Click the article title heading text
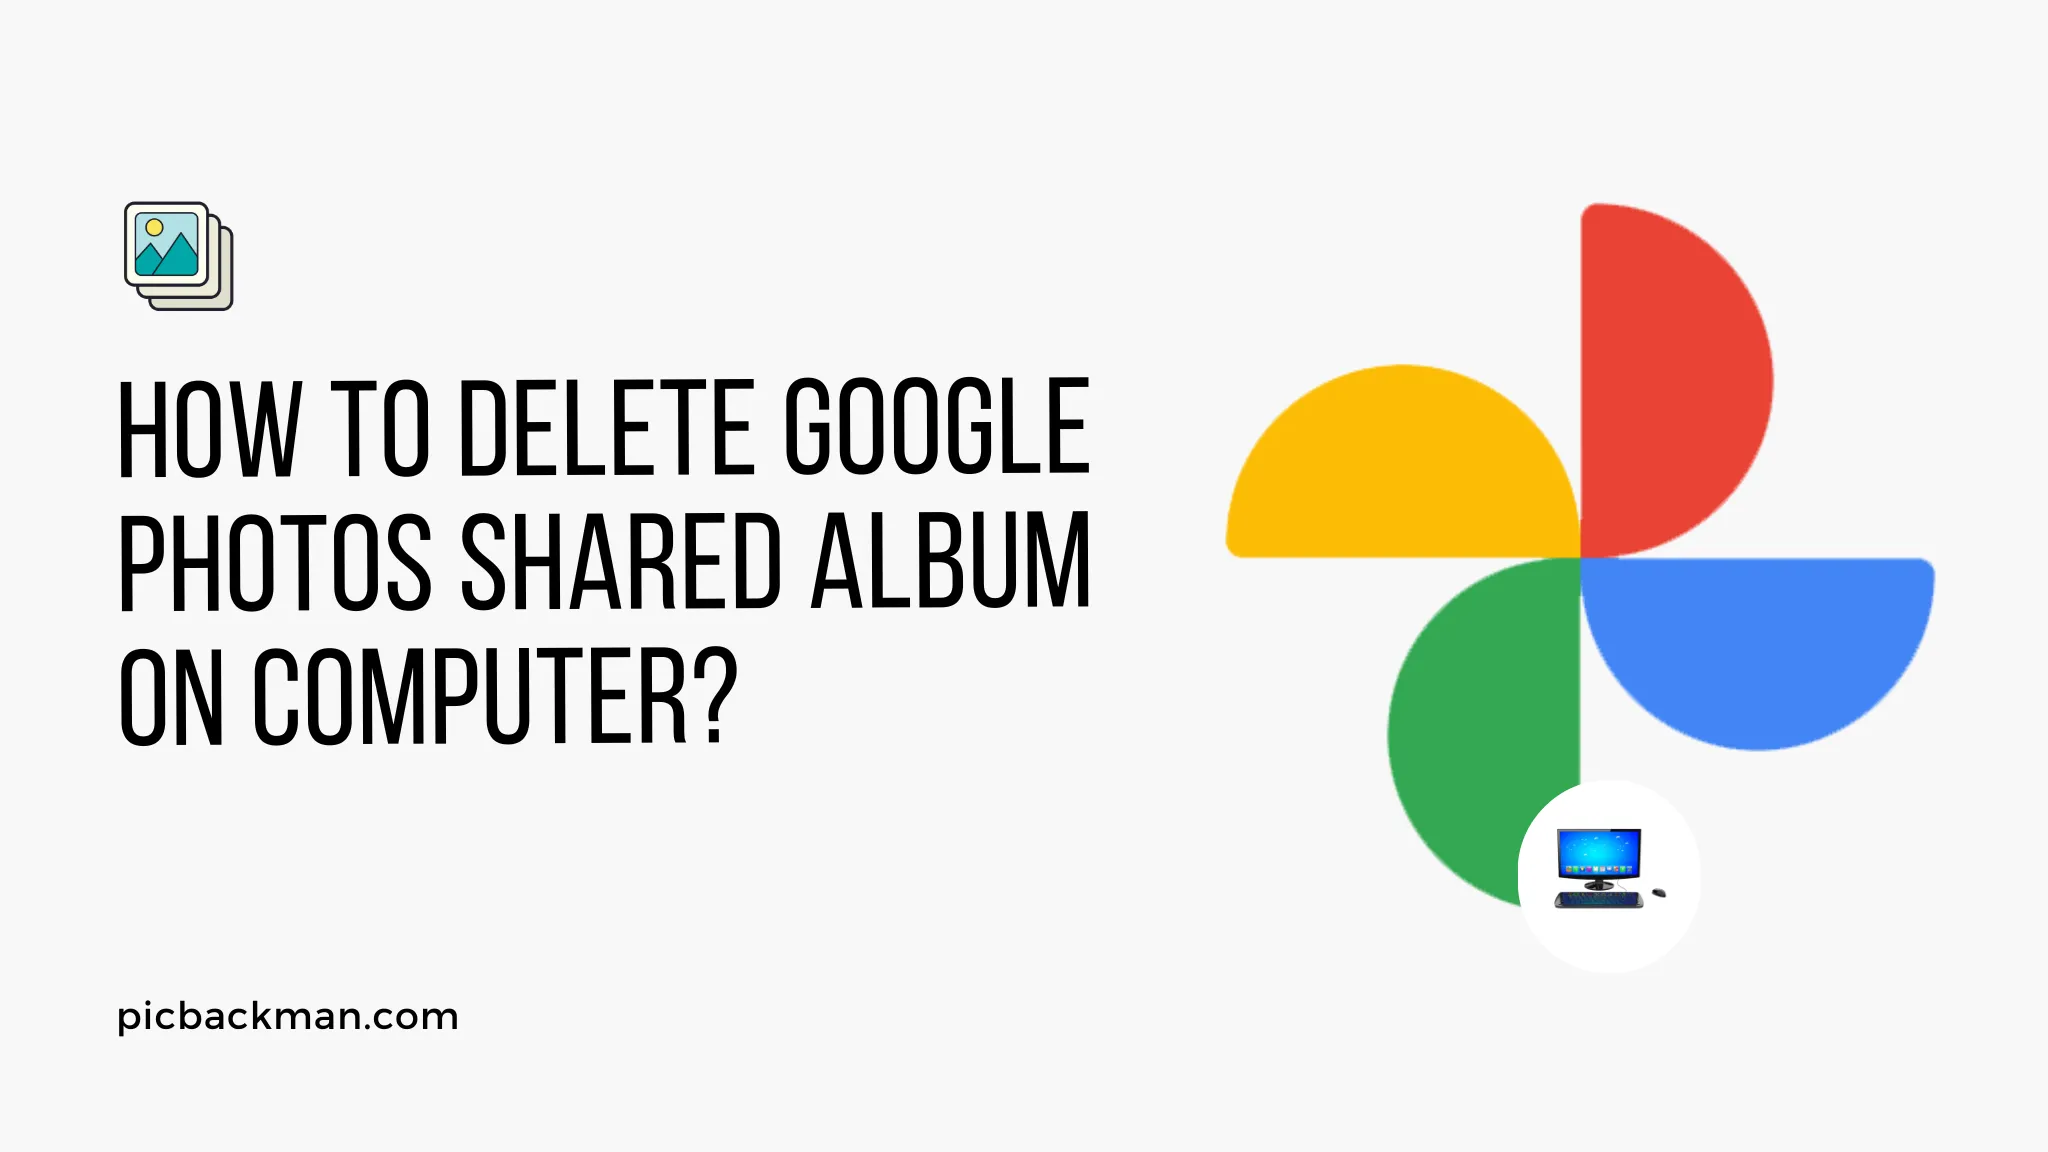Screen dimensions: 2048x1152 (x=603, y=564)
